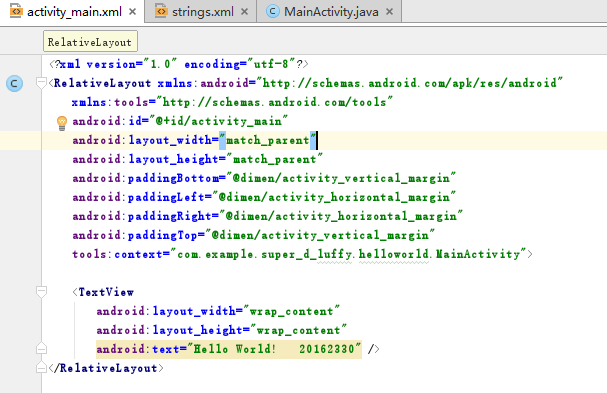
Task: Open the strings.xml tab
Action: [x=202, y=12]
